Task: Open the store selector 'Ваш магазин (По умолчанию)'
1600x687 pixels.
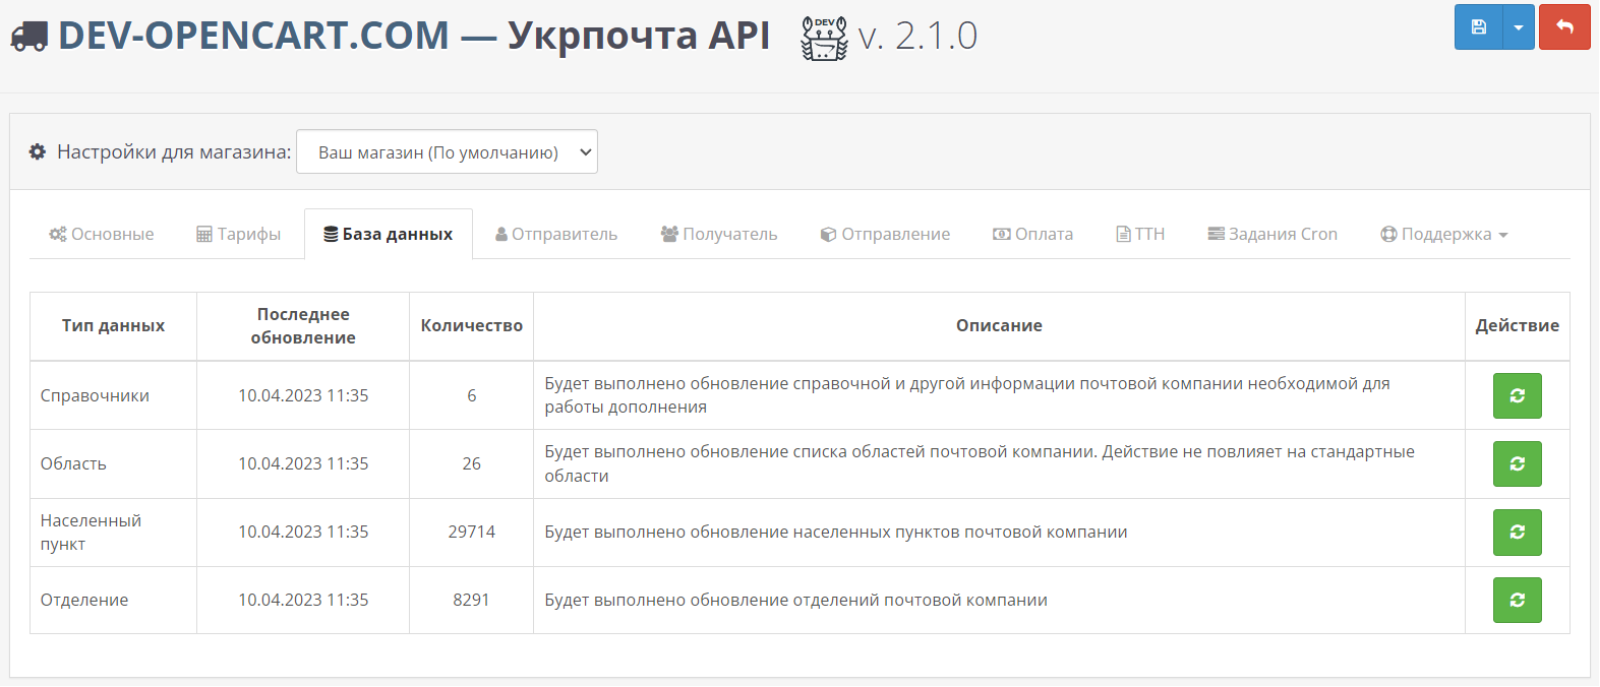Action: 447,152
